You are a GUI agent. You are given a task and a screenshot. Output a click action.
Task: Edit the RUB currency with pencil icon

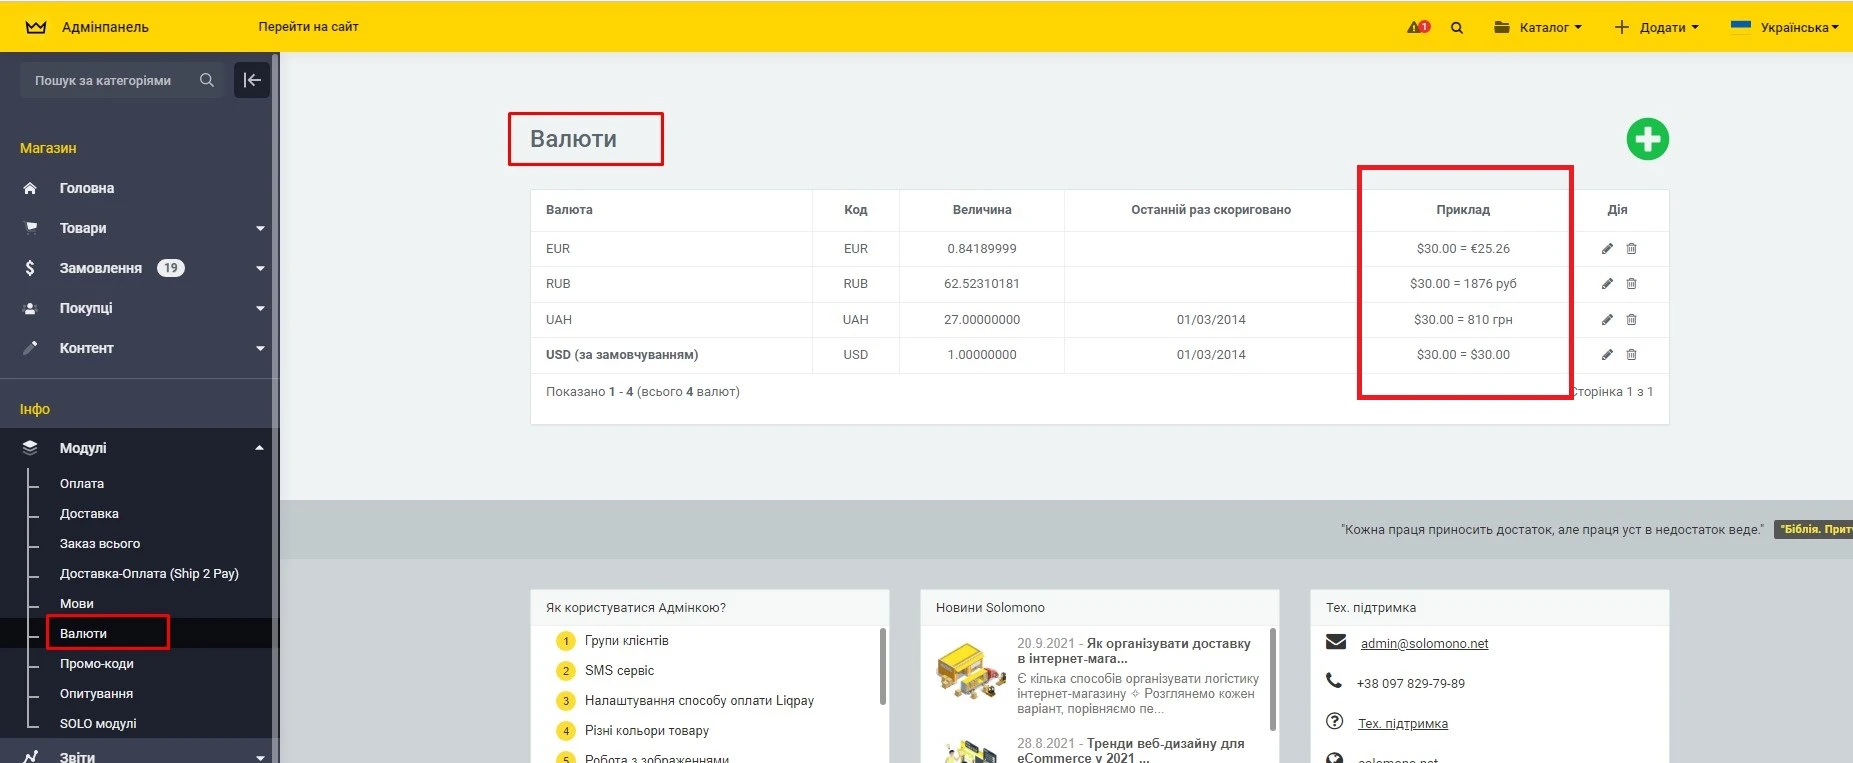(1607, 284)
